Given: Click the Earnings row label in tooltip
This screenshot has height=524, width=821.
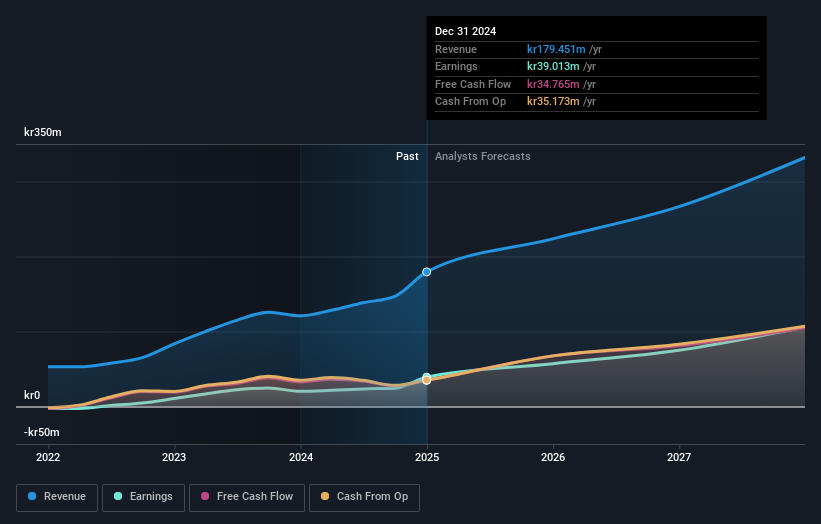Looking at the screenshot, I should (456, 66).
